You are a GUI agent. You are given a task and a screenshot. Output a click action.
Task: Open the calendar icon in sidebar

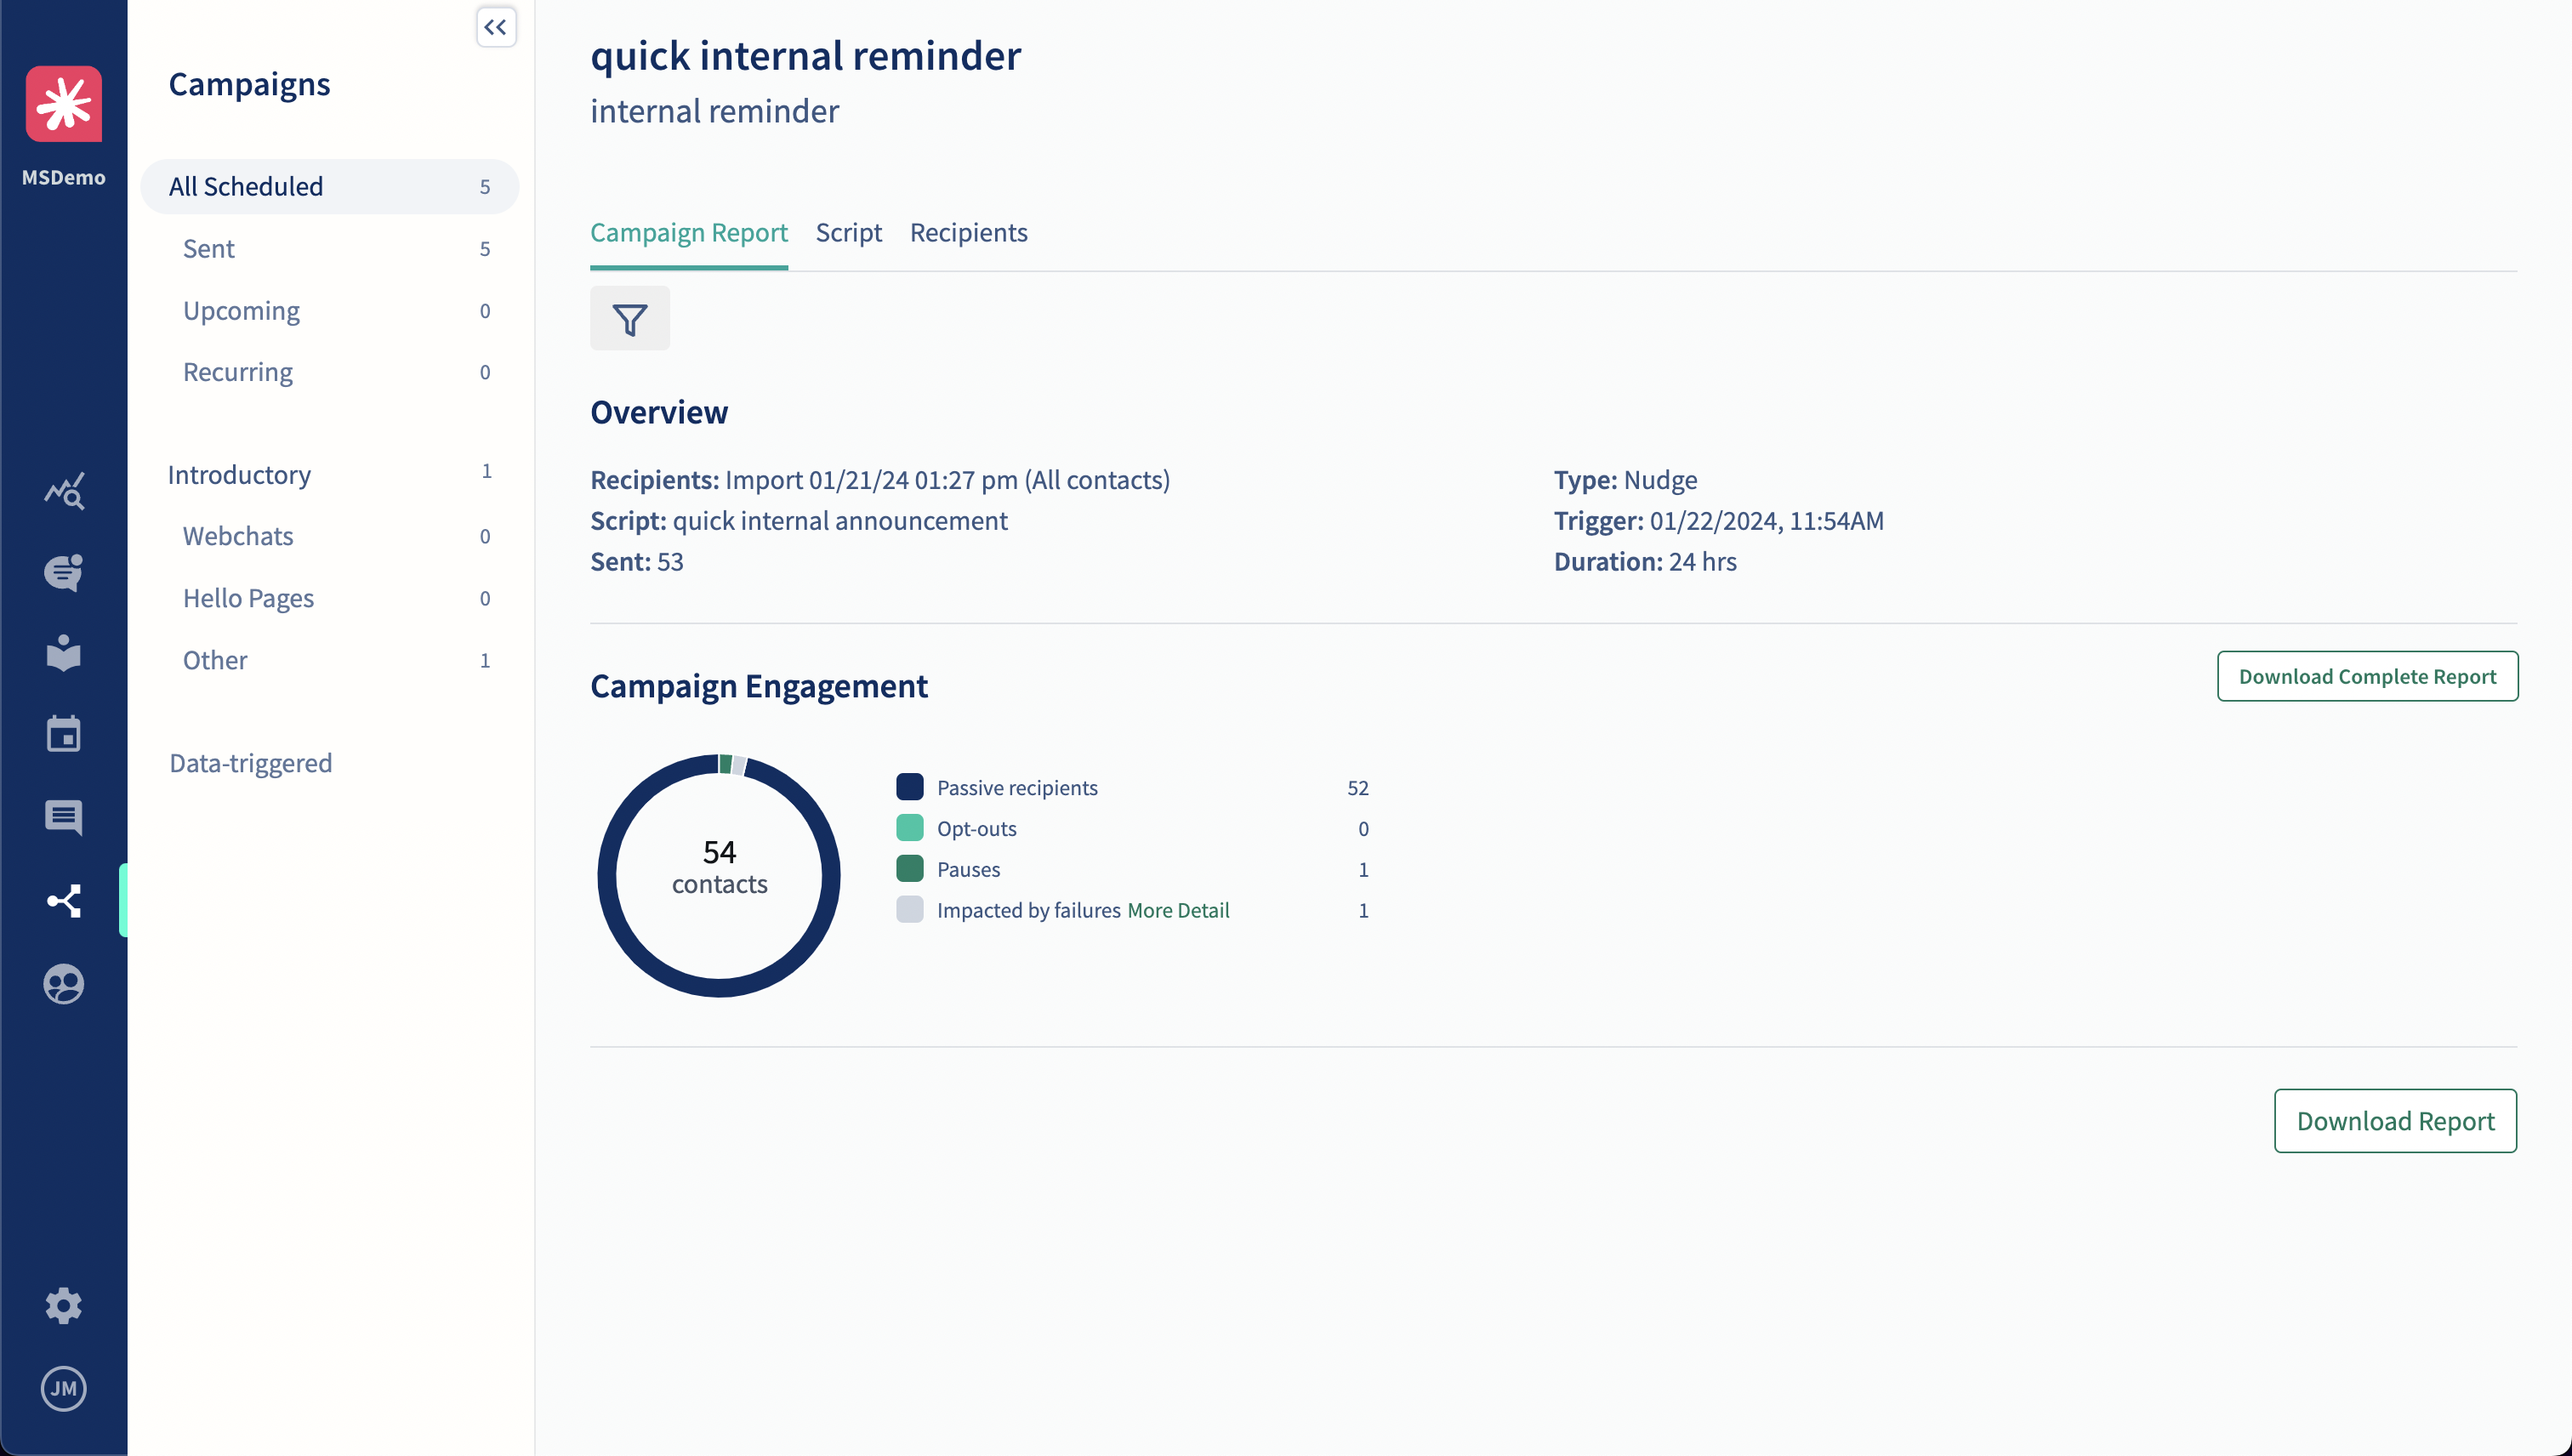[63, 735]
